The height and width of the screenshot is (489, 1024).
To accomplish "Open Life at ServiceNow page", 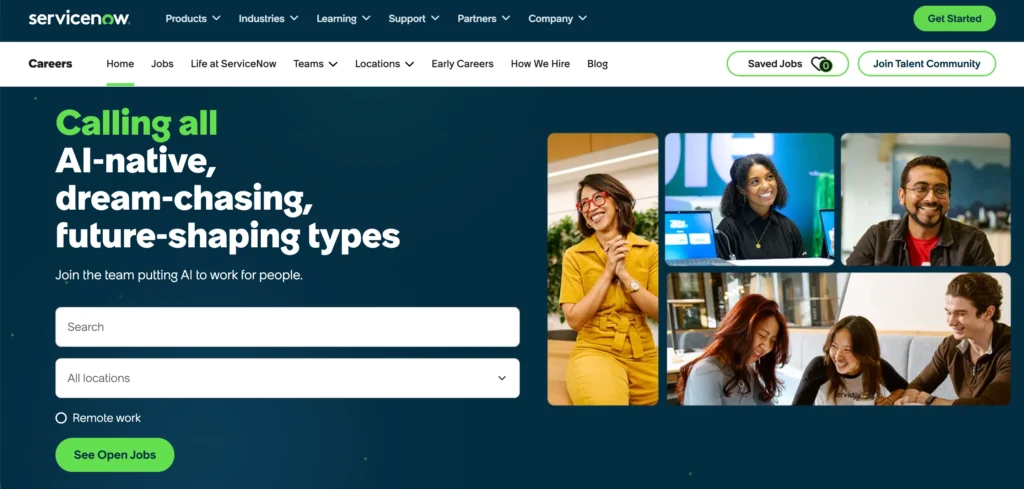I will pos(234,64).
